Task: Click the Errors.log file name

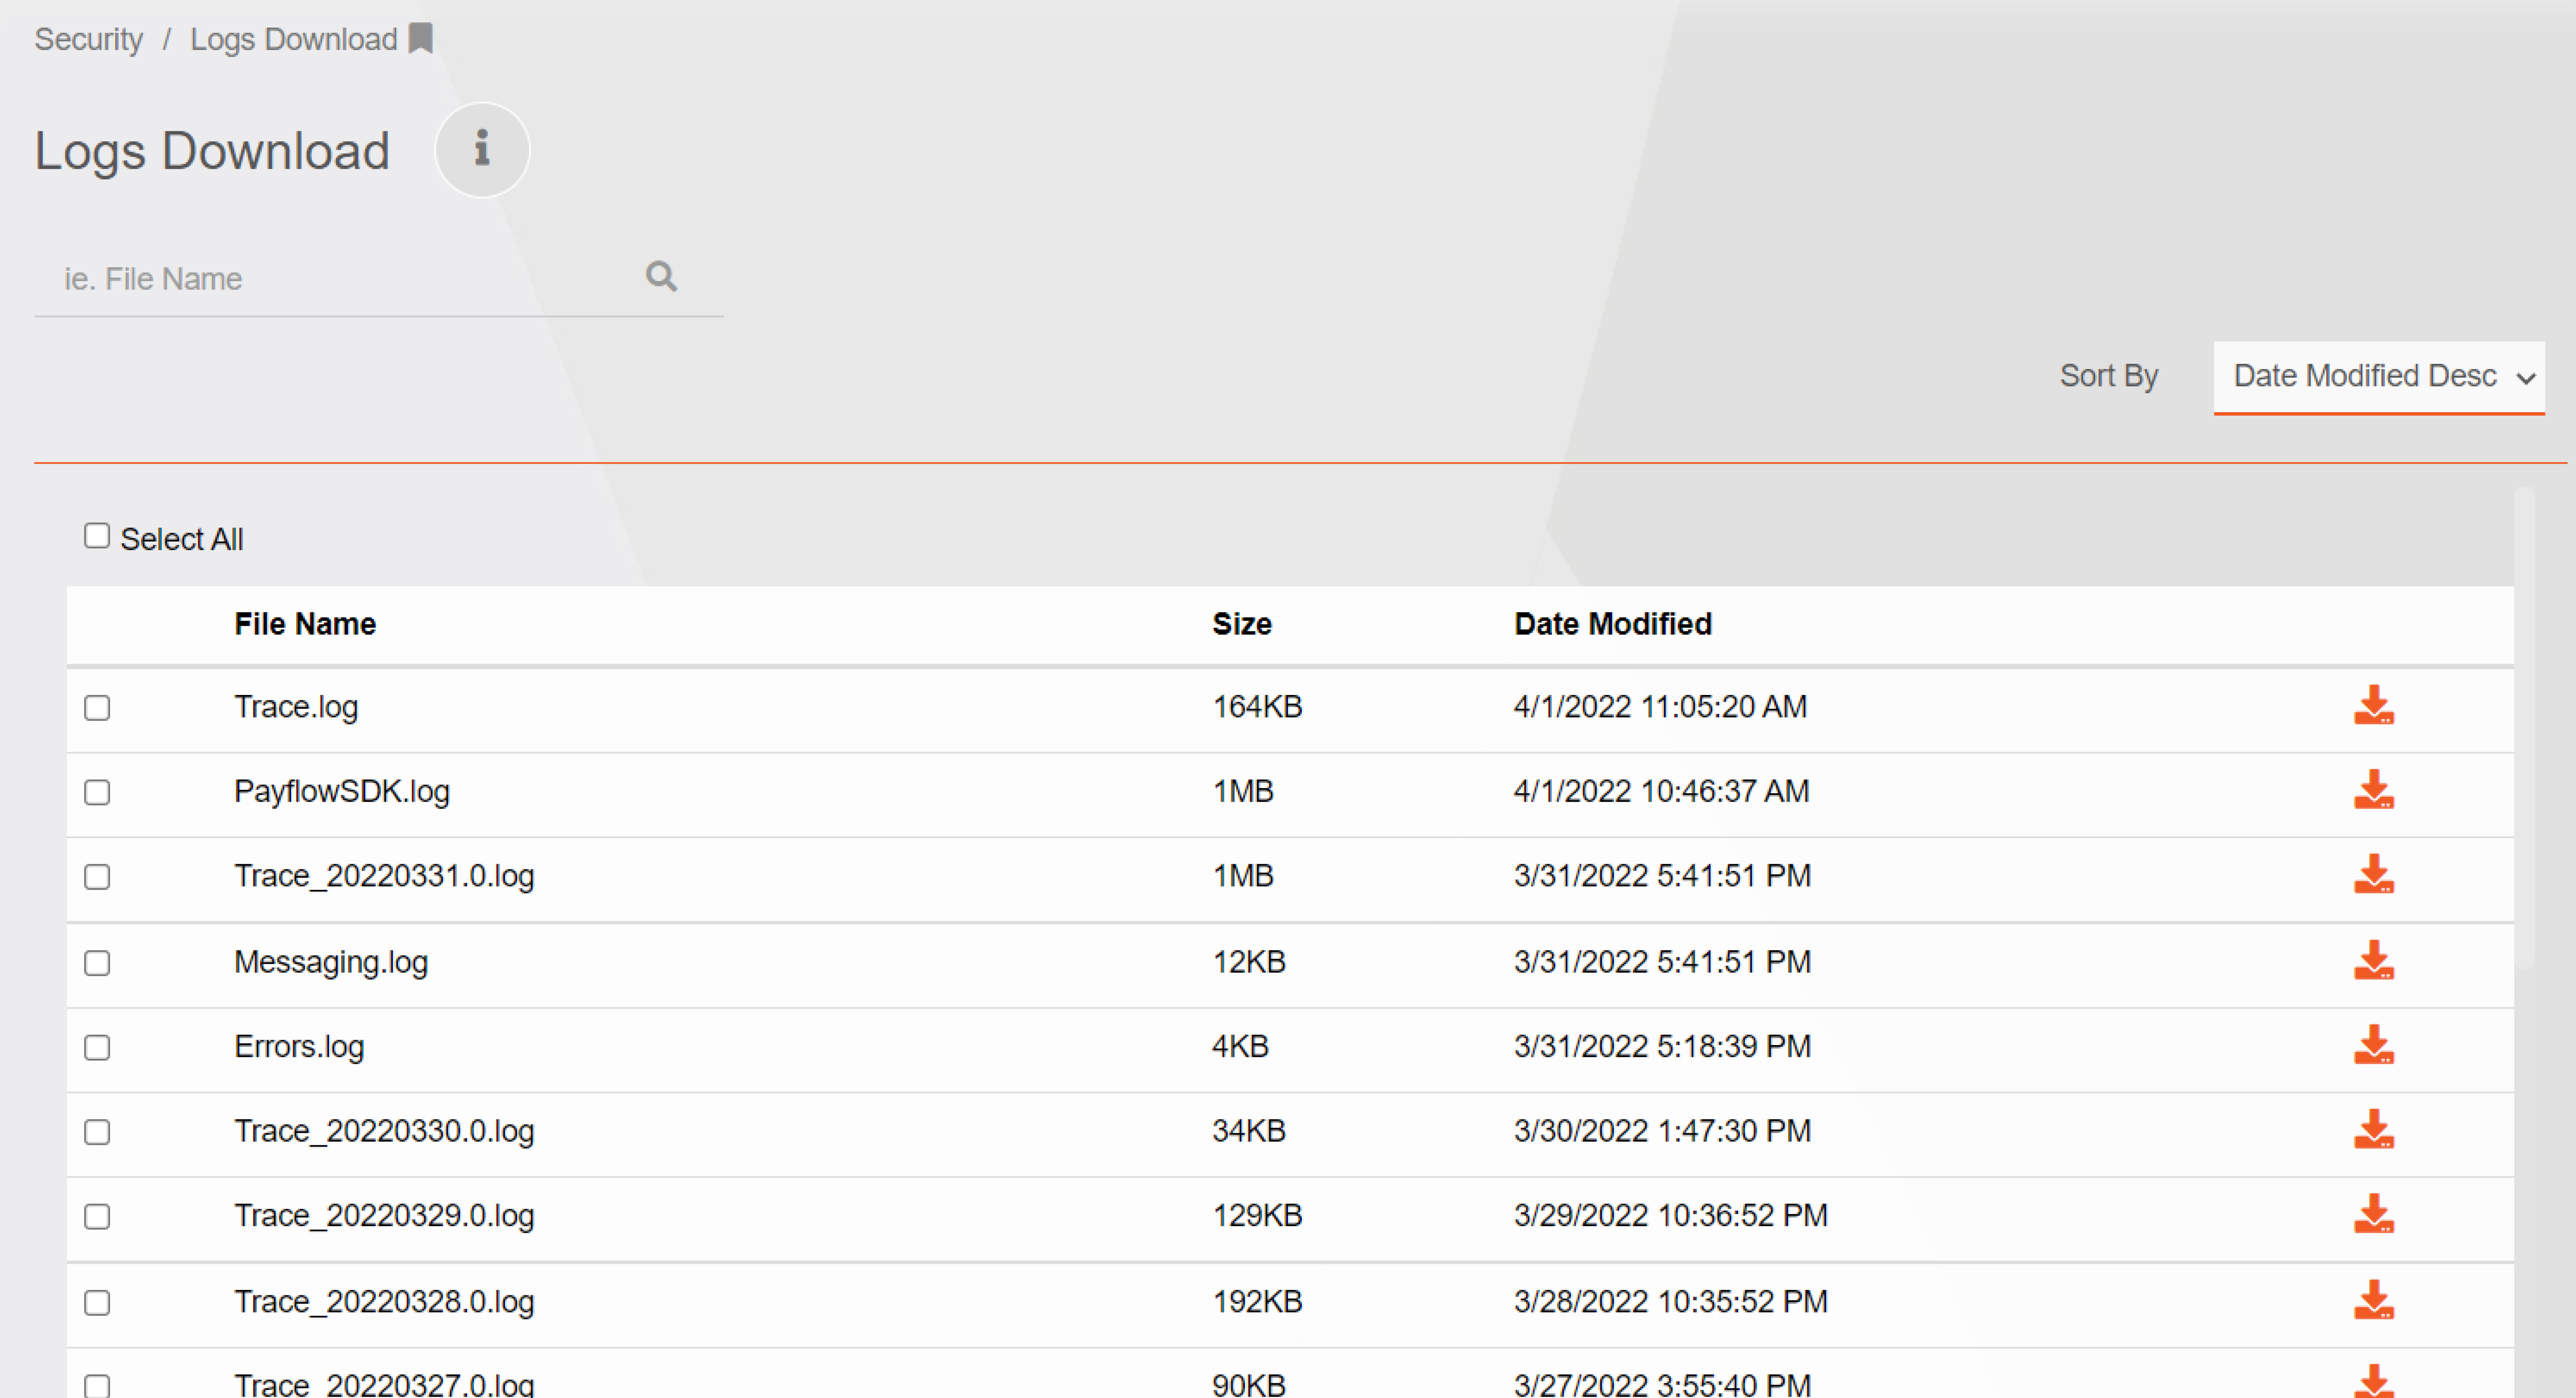Action: (299, 1047)
